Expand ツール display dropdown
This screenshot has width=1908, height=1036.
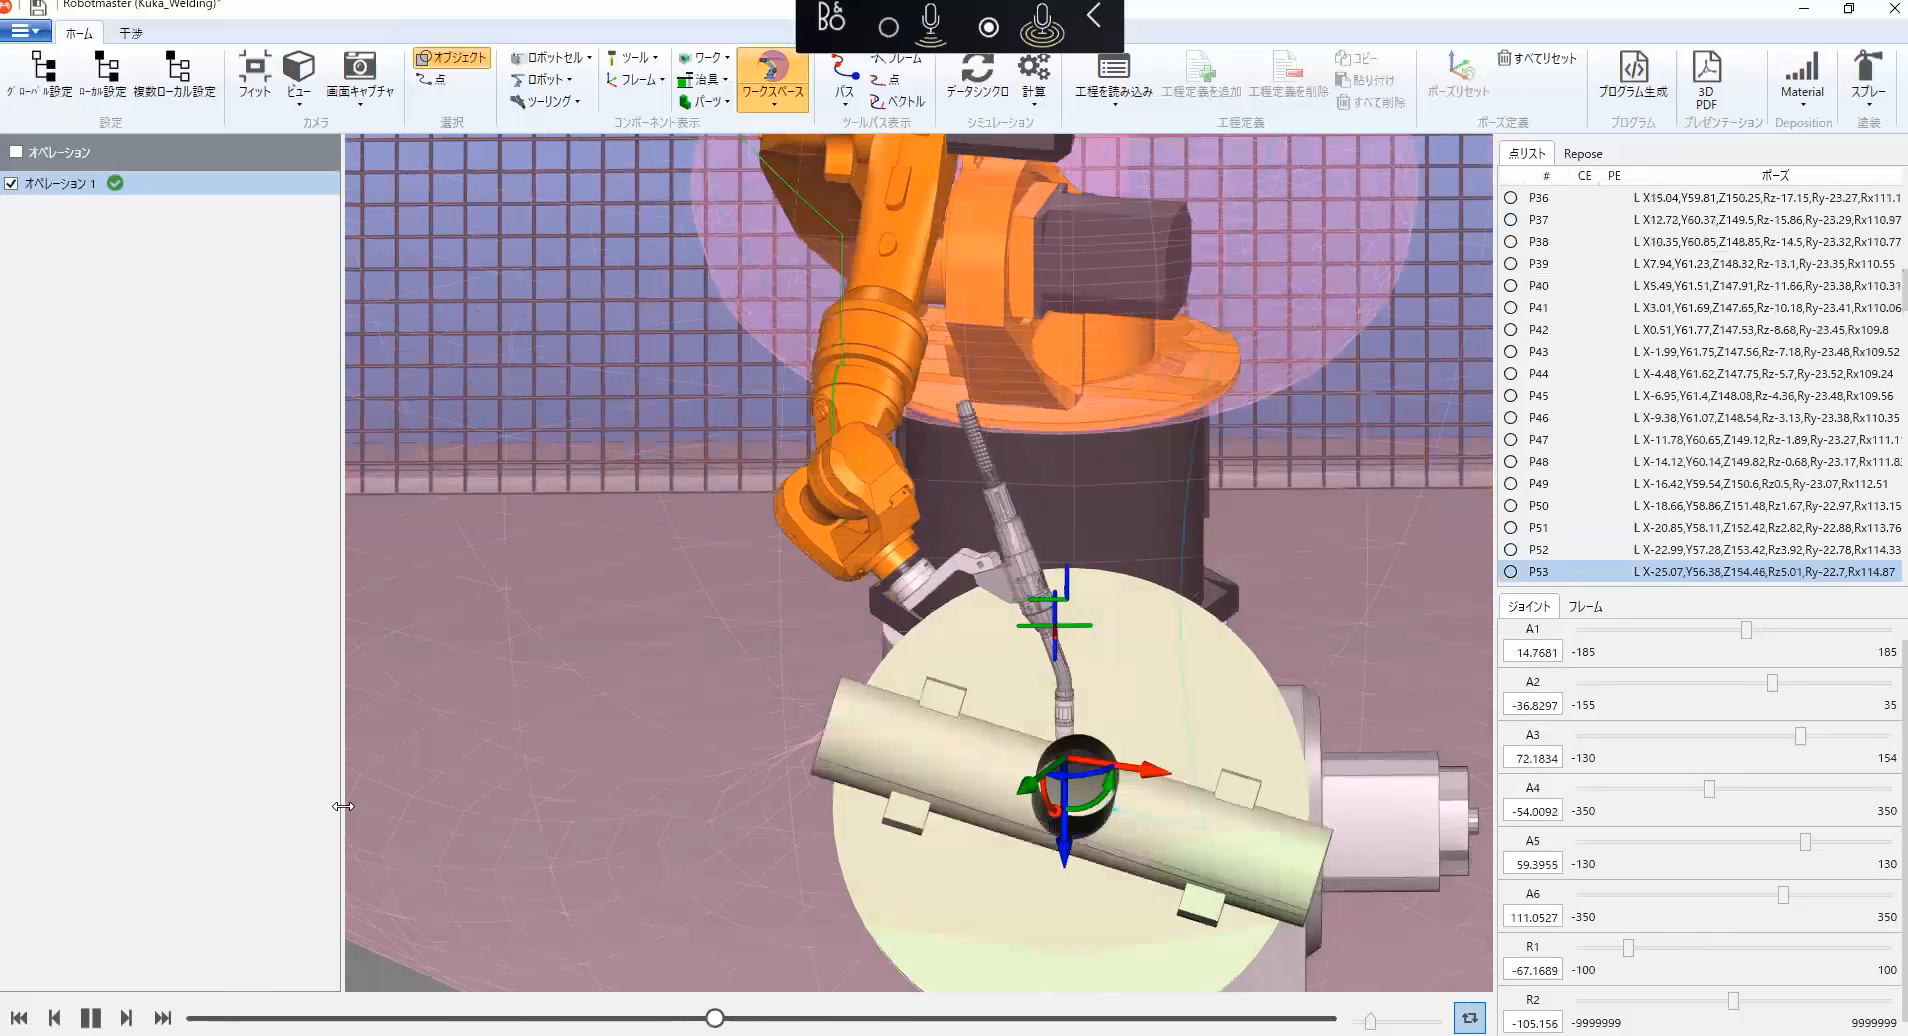(632, 58)
